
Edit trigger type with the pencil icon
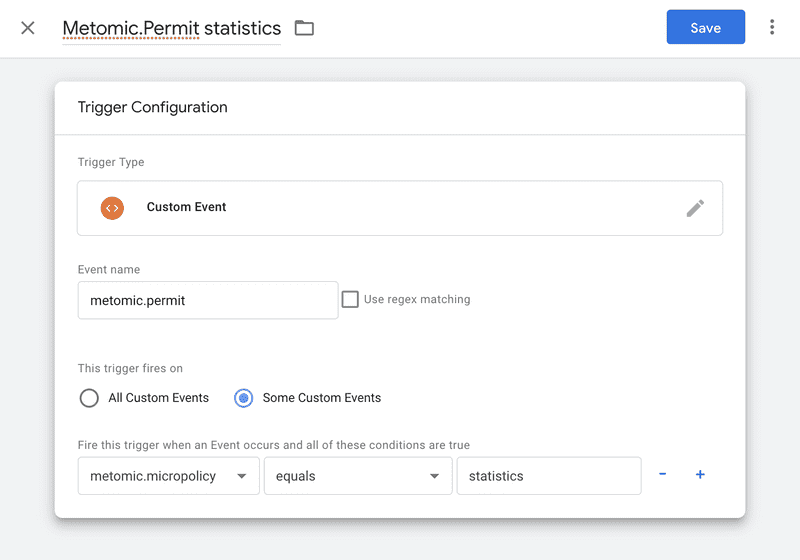point(695,208)
